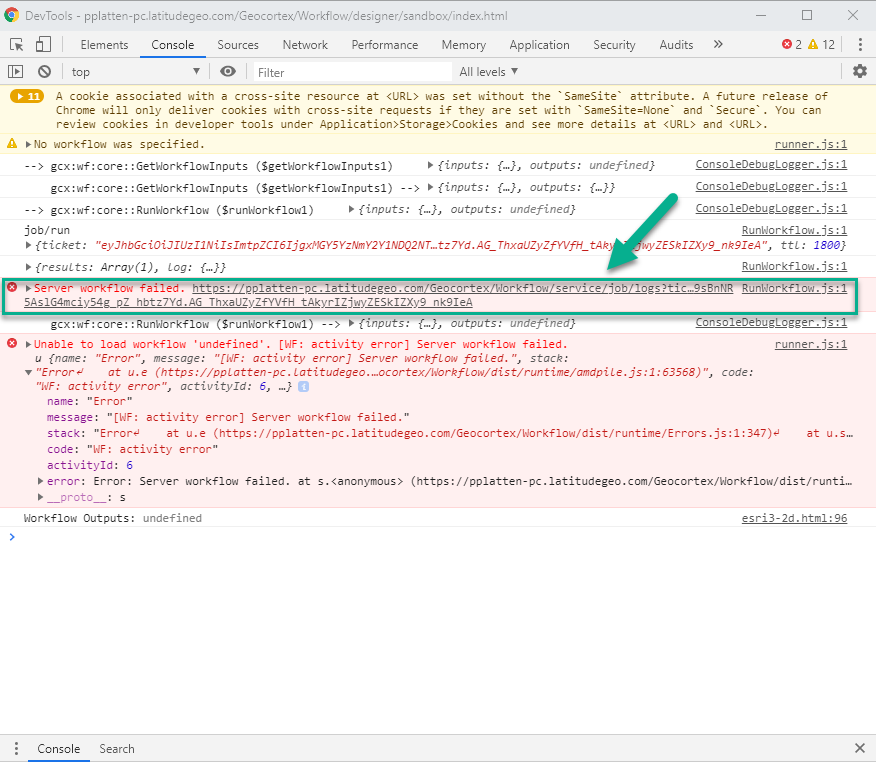This screenshot has height=762, width=876.
Task: Switch to the Sources tab
Action: (238, 45)
